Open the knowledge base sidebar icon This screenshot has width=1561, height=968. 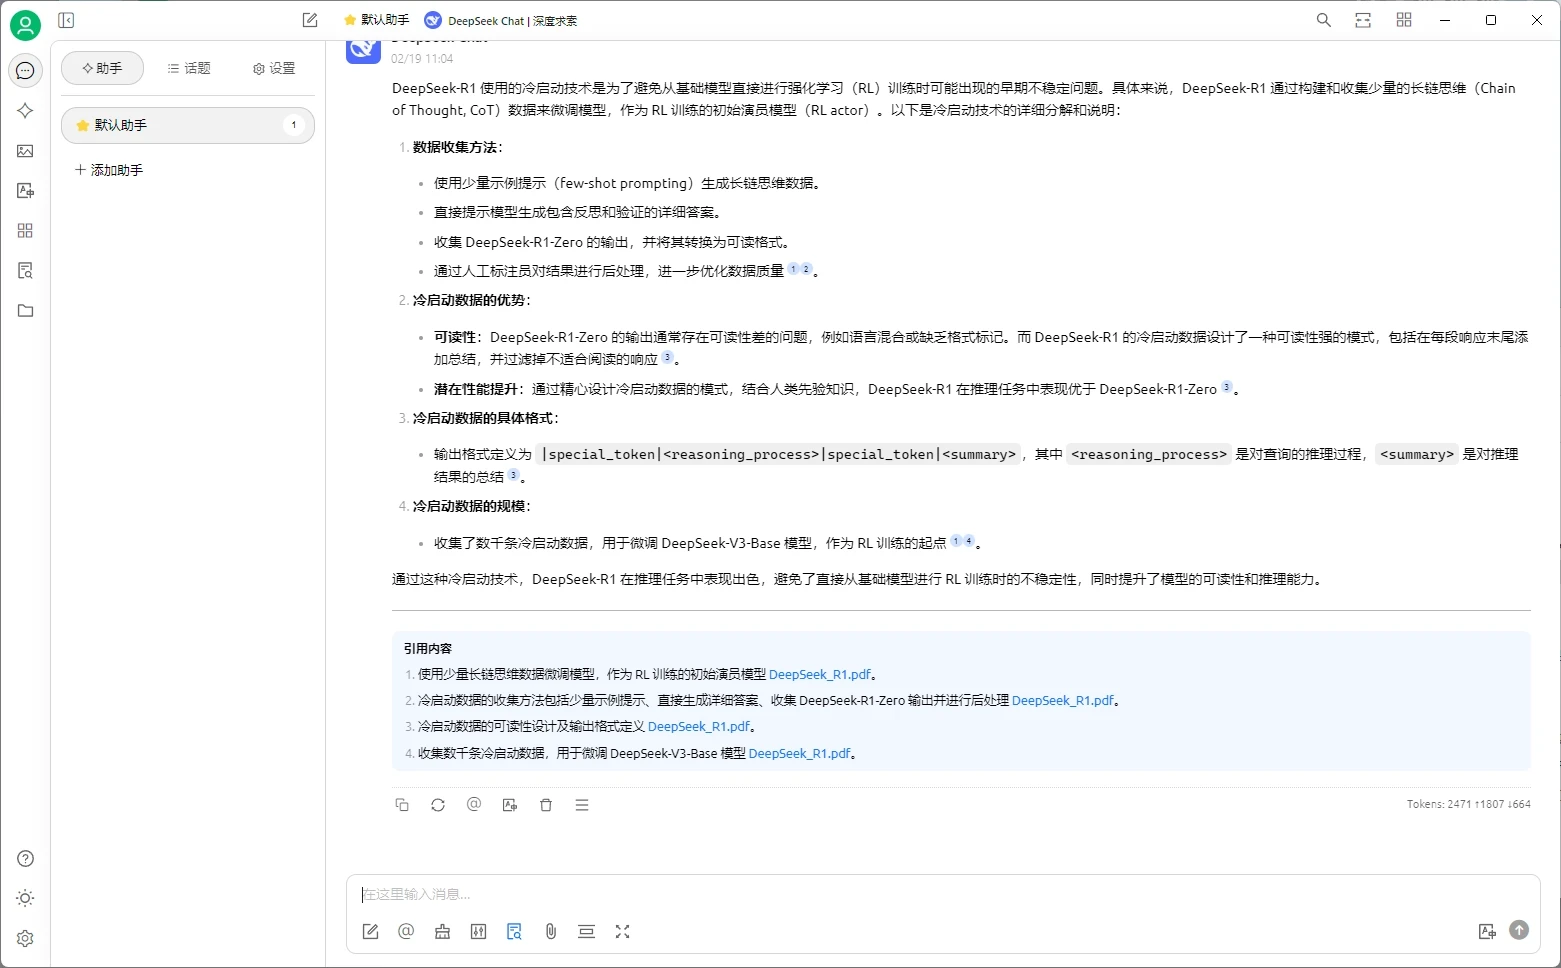coord(25,271)
